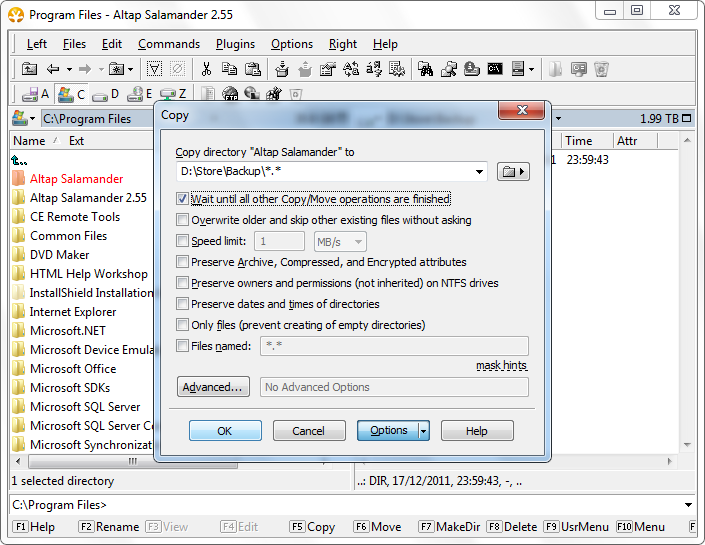
Task: Click the Advanced... button
Action: click(213, 387)
